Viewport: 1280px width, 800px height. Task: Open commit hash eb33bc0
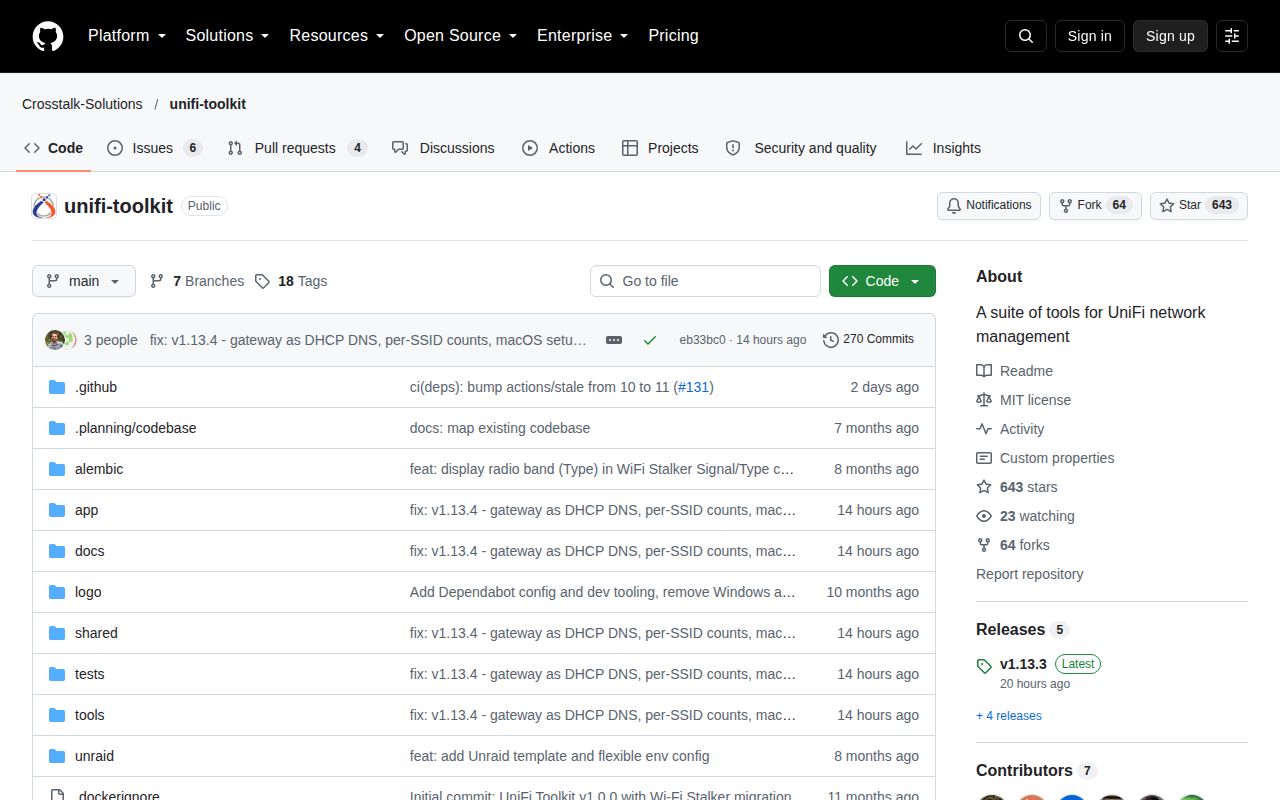(702, 340)
